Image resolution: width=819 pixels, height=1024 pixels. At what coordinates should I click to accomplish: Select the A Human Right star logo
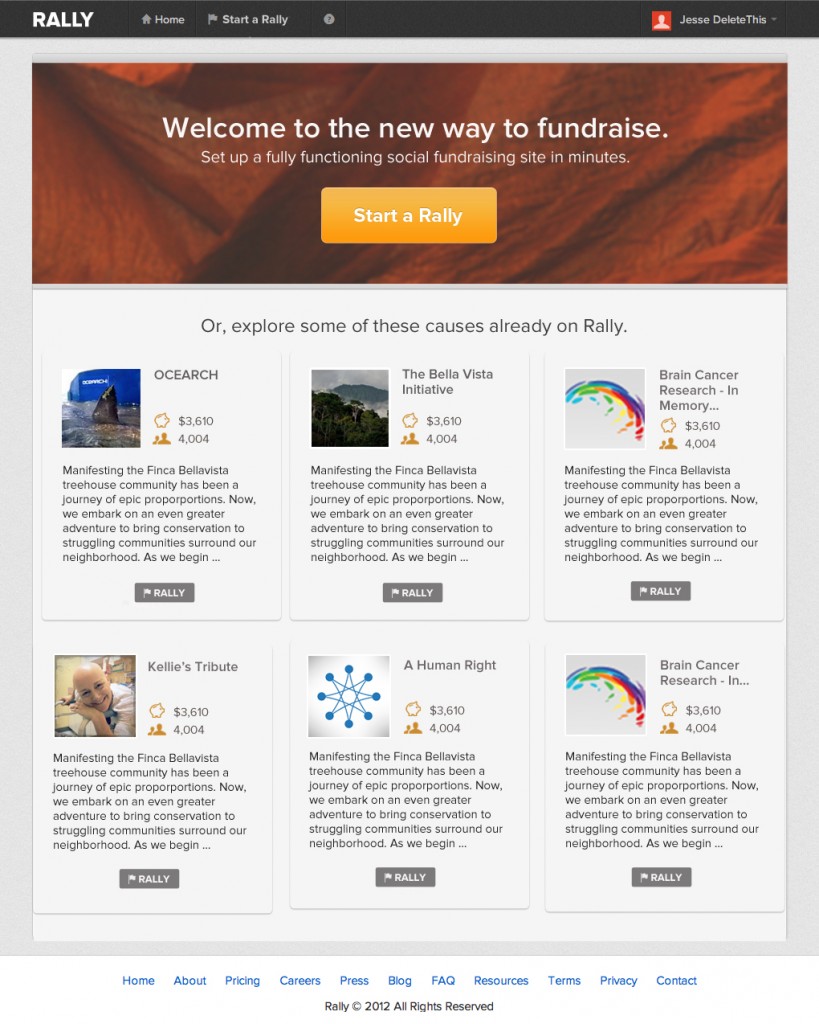349,696
